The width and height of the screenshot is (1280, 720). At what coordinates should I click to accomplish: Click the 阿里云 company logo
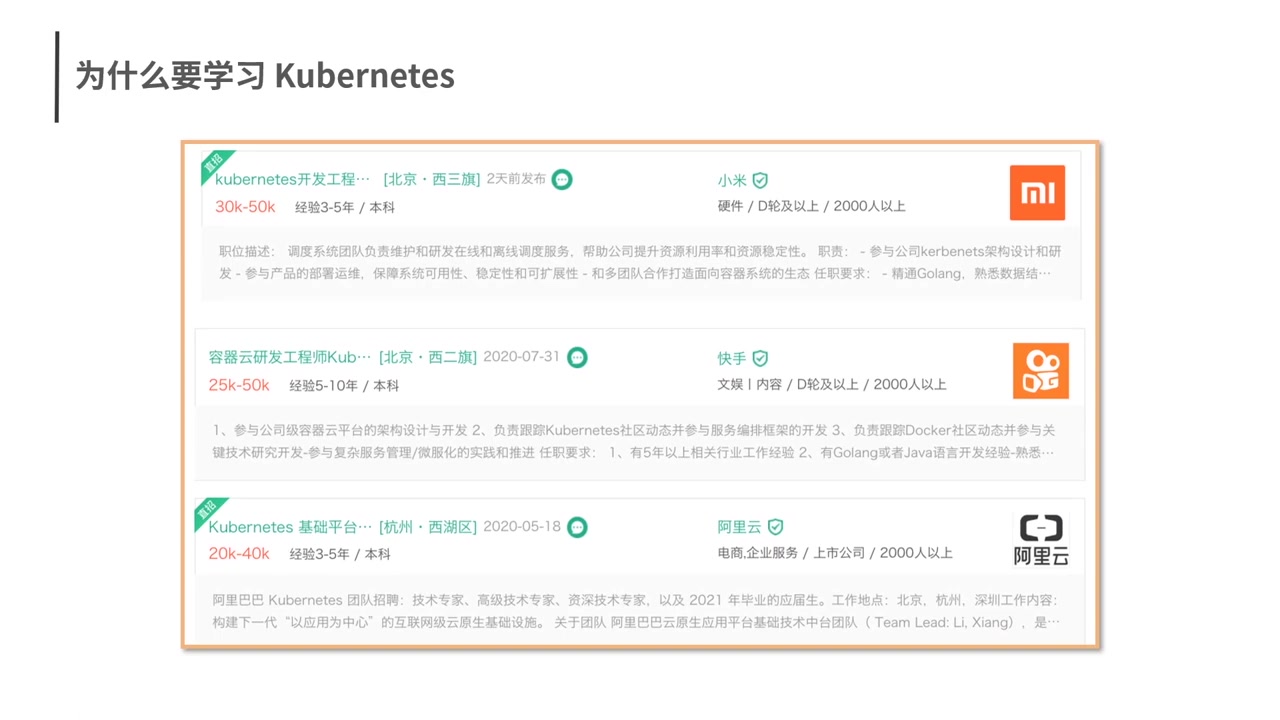1041,540
